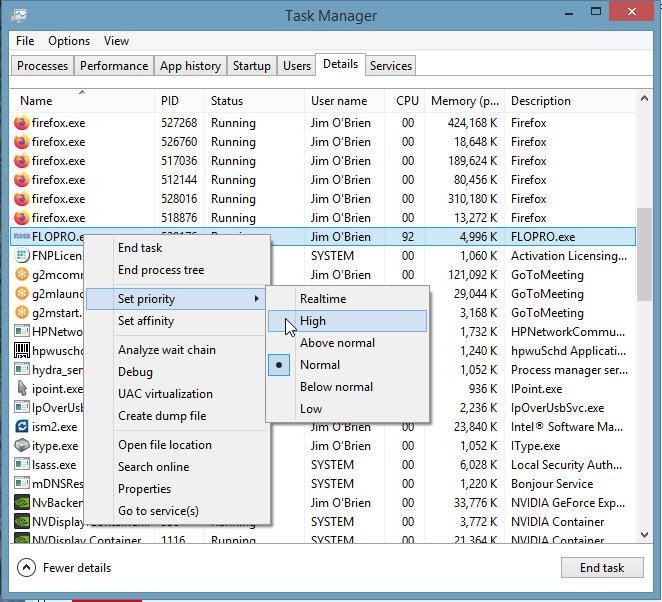Screen dimensions: 662x602
Task: Click the ism2.exe process icon
Action: click(x=22, y=427)
